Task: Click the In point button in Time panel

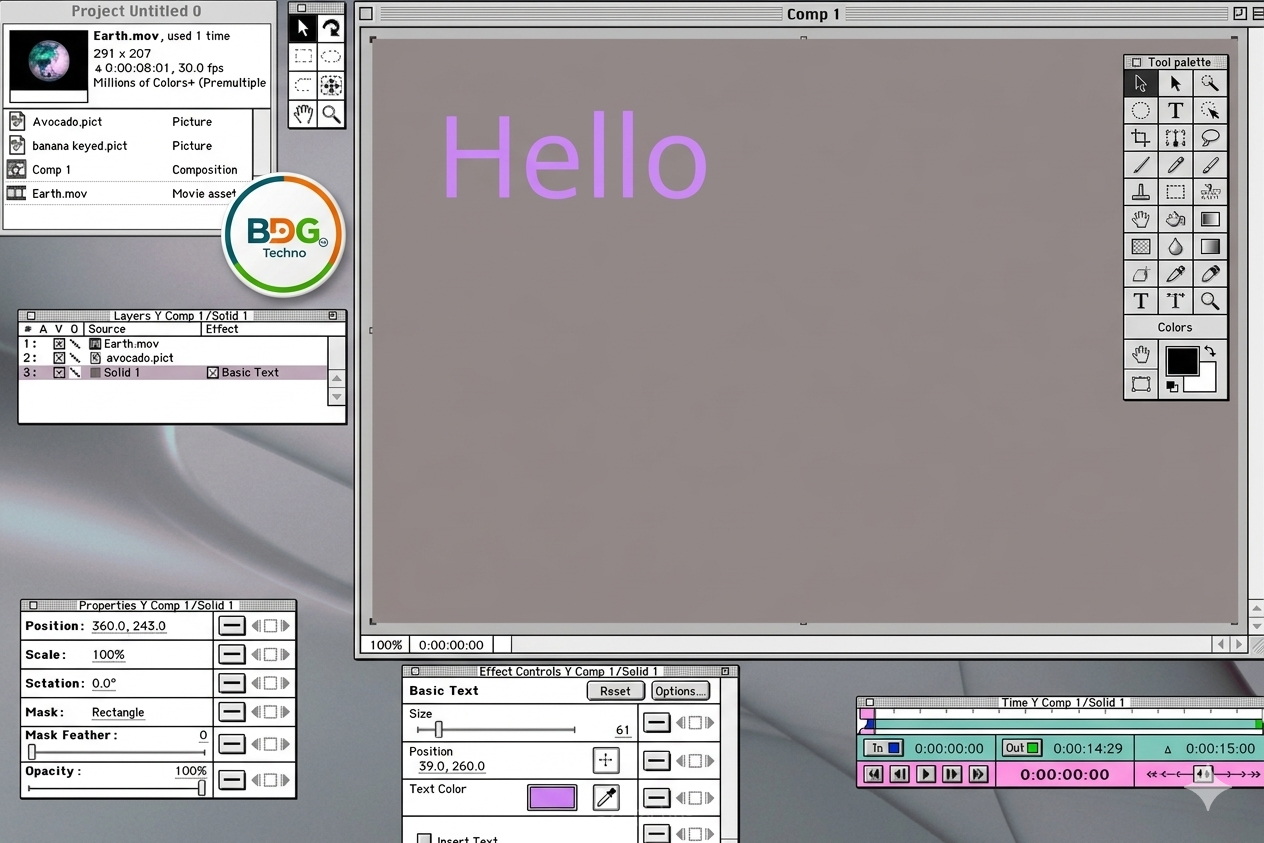Action: (884, 748)
